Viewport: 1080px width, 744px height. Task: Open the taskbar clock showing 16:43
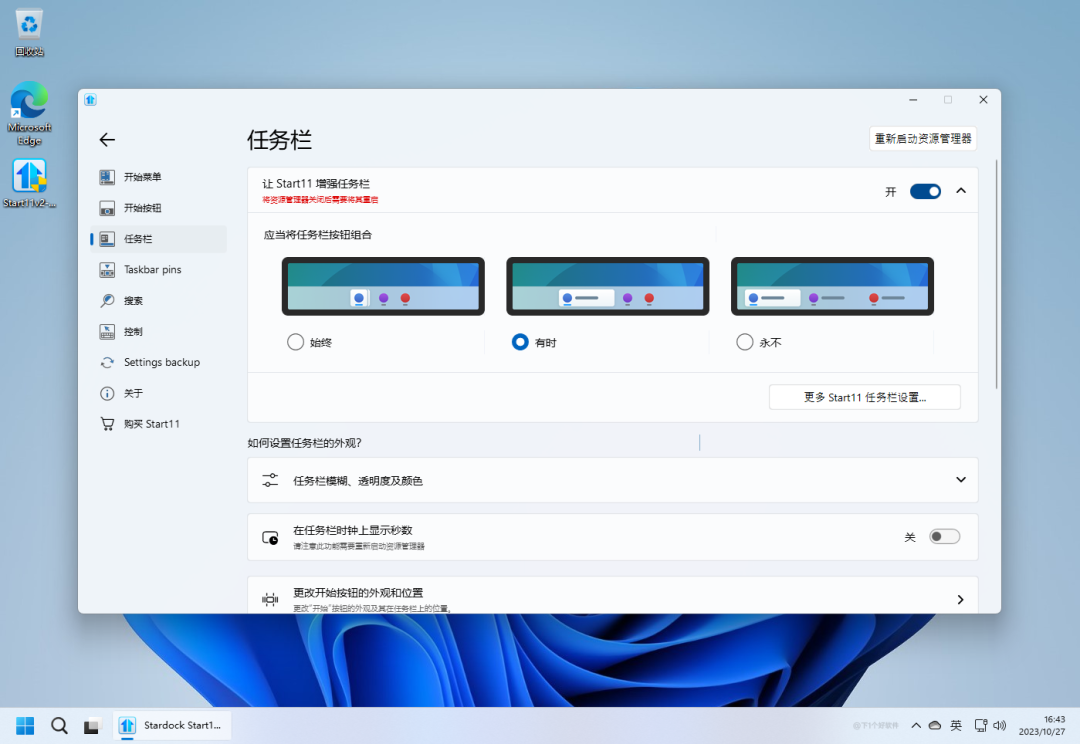[1042, 725]
